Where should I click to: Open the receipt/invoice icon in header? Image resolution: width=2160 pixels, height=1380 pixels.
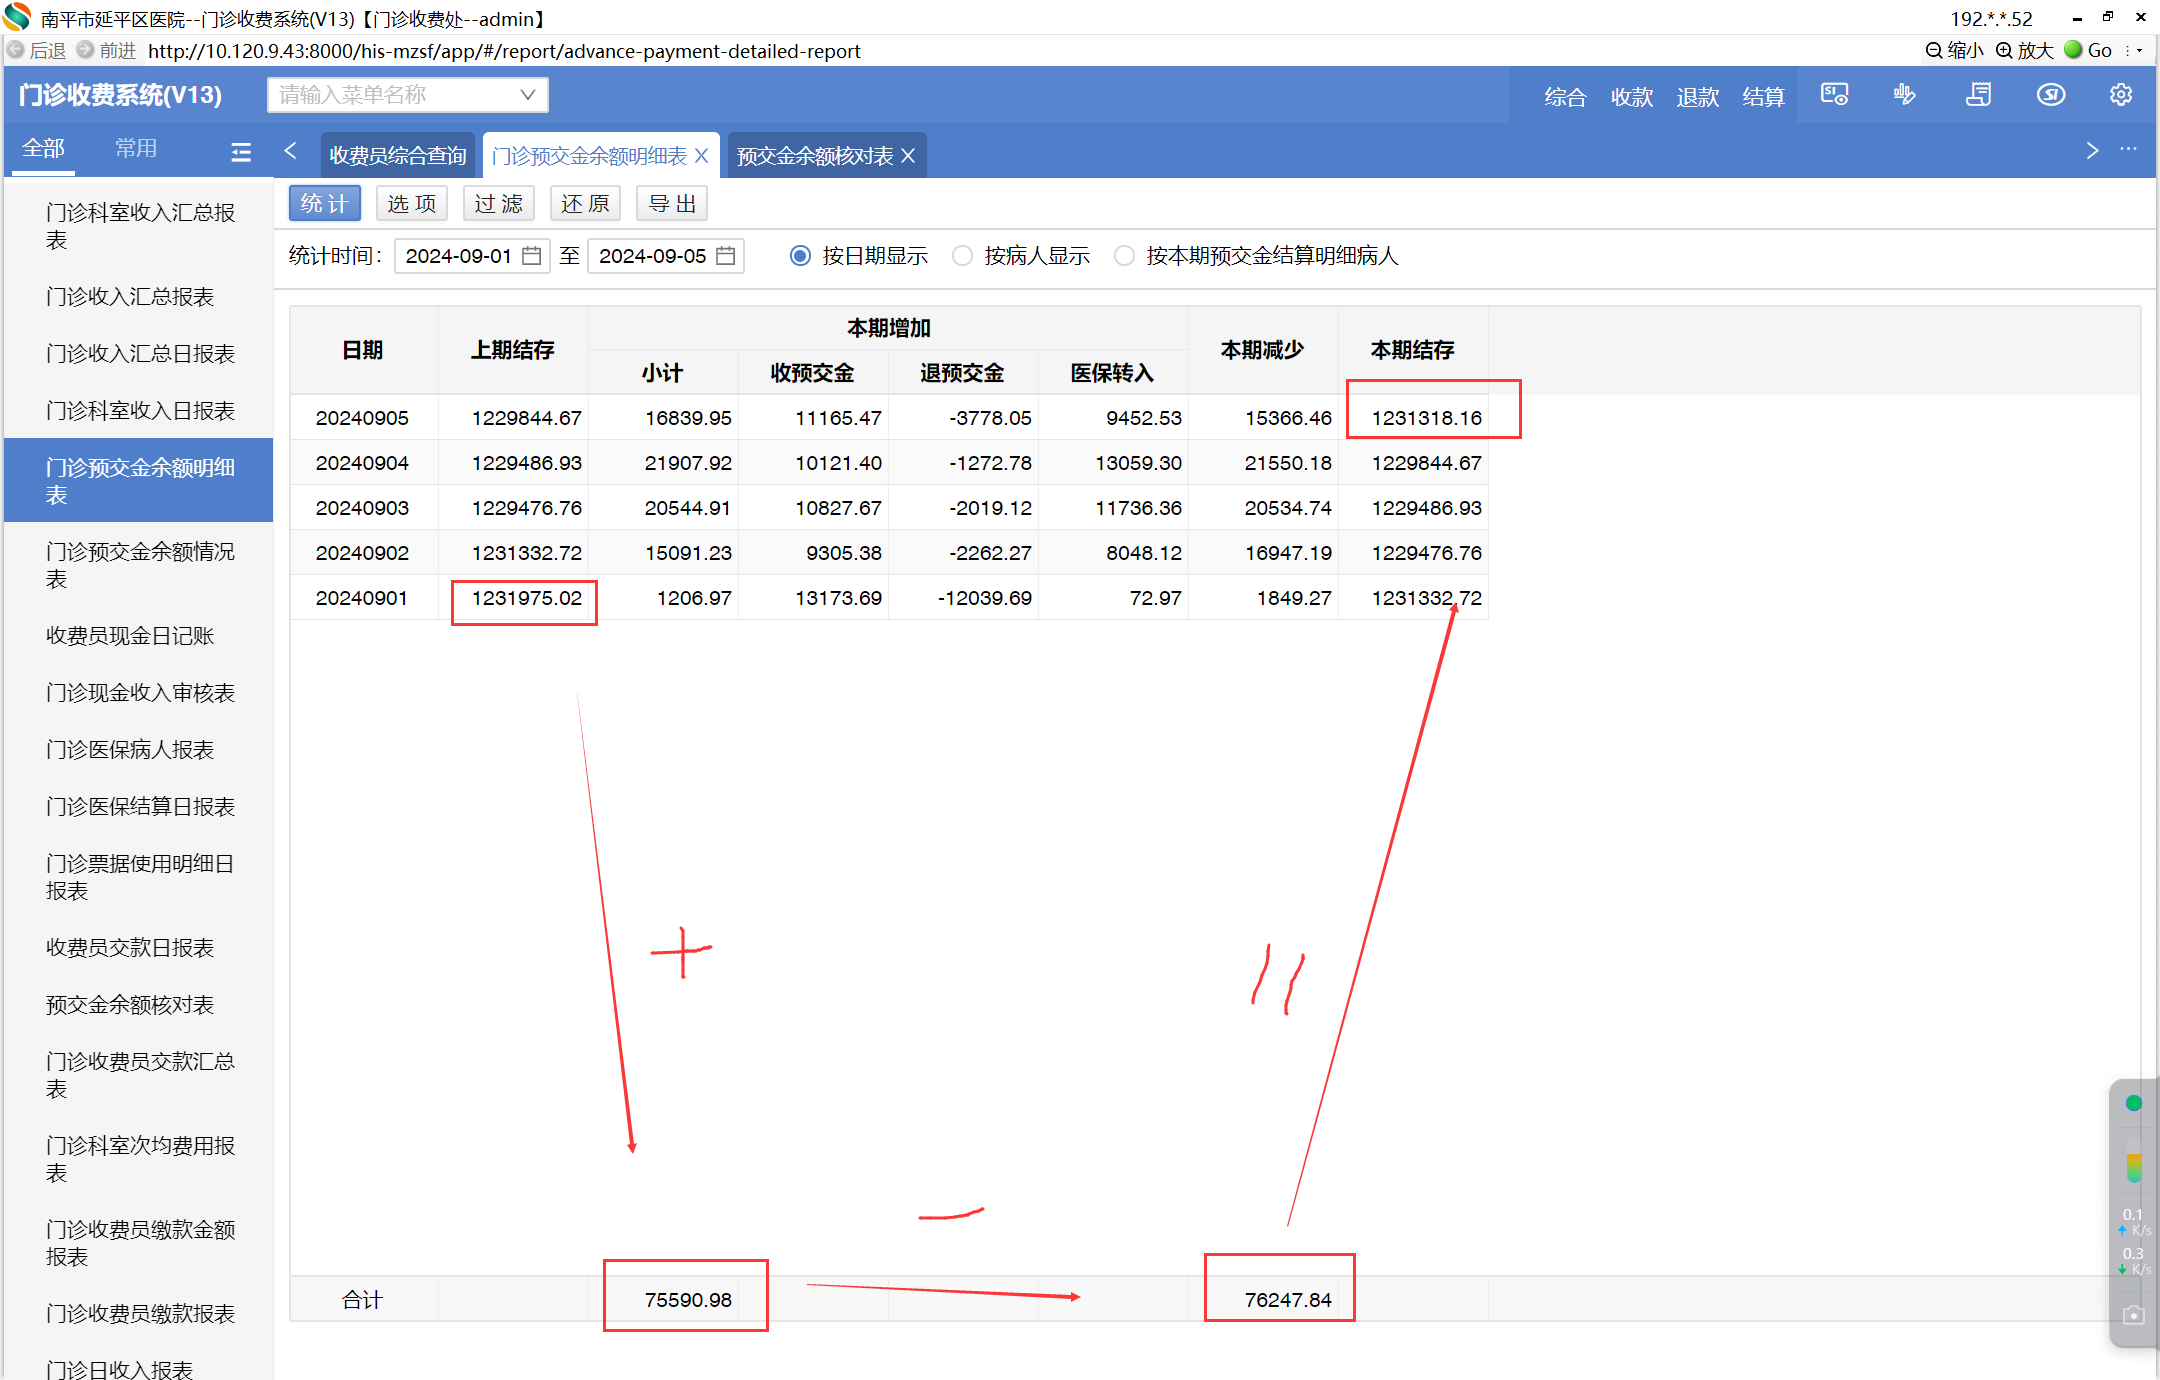tap(1978, 95)
